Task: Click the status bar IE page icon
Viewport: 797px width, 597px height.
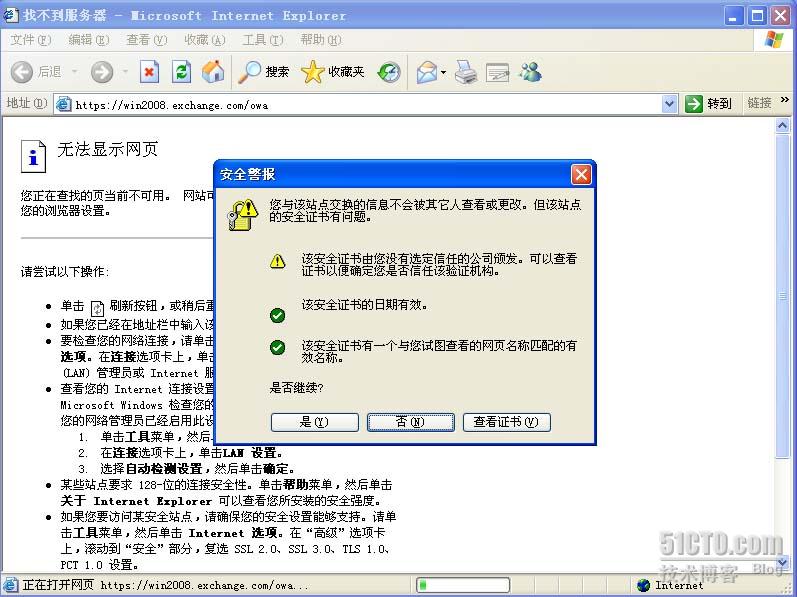Action: 11,585
